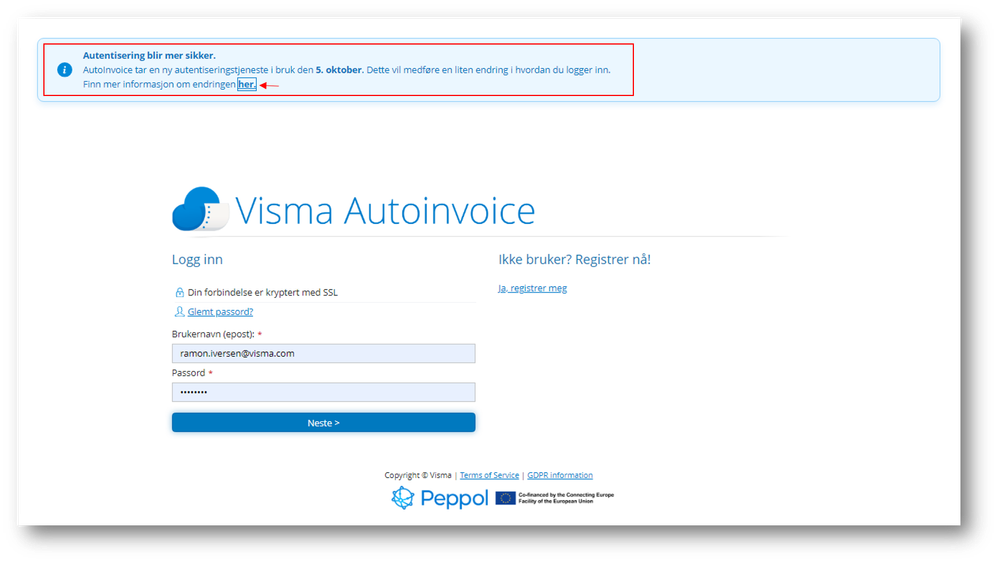
Task: Focus the Brukernavn (epost) input field
Action: [323, 354]
